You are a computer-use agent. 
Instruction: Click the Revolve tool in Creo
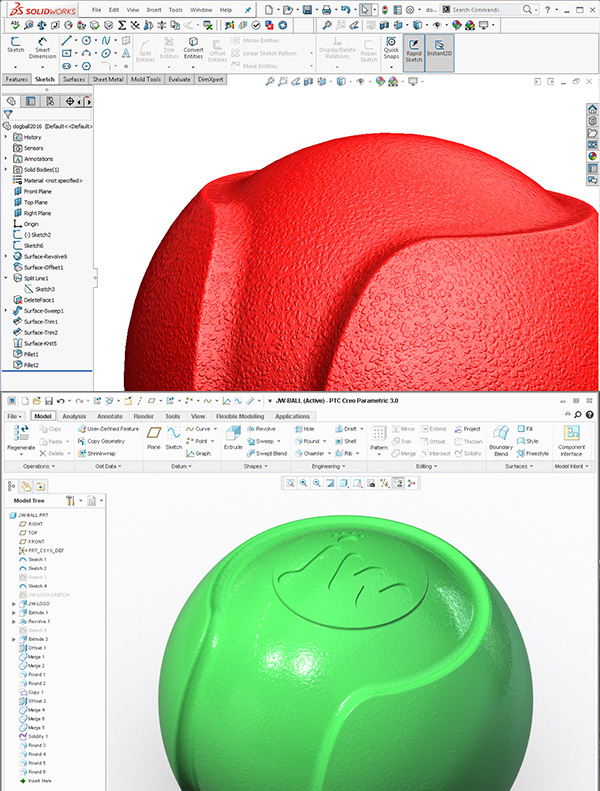(x=261, y=429)
